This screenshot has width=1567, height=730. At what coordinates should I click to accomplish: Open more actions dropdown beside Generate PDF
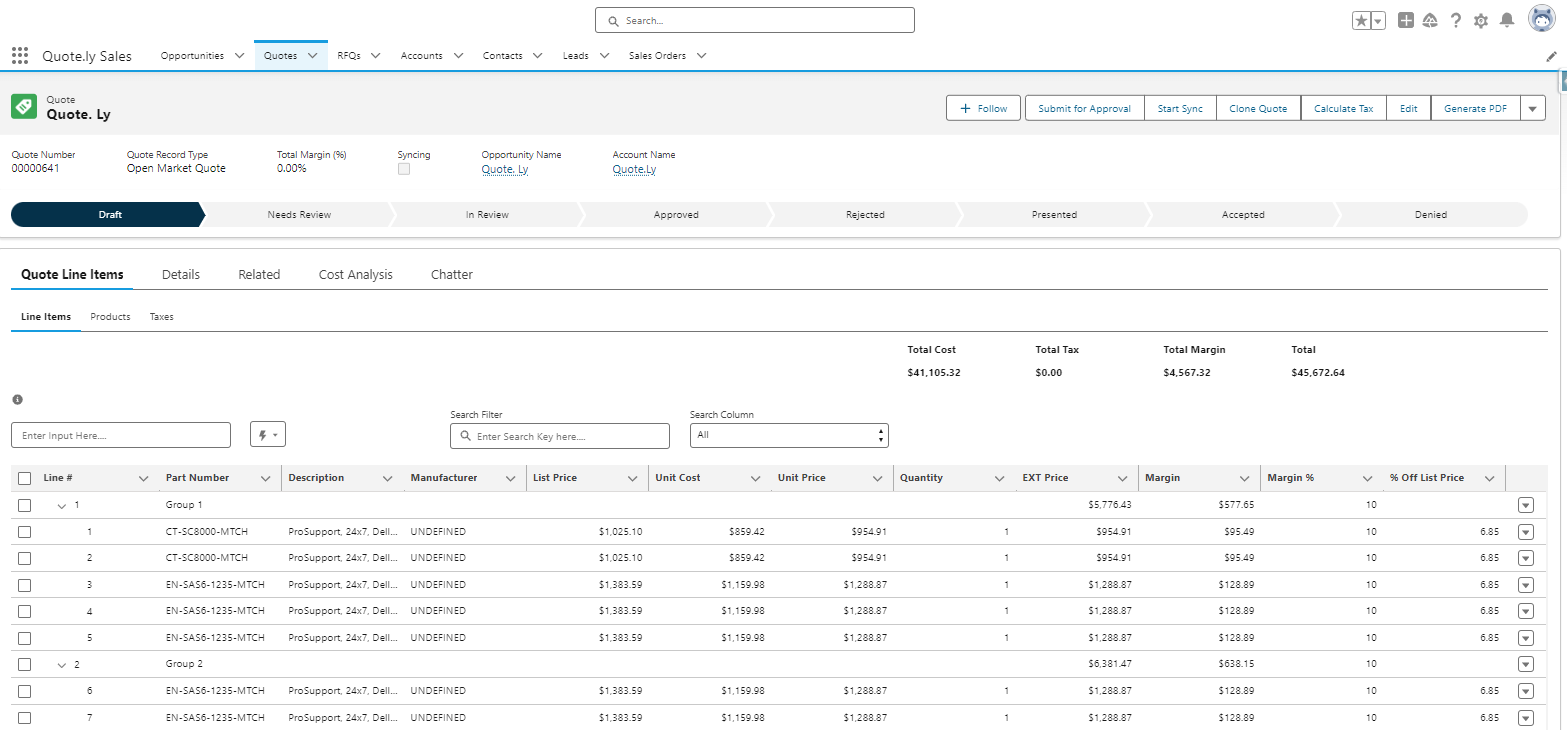tap(1533, 108)
